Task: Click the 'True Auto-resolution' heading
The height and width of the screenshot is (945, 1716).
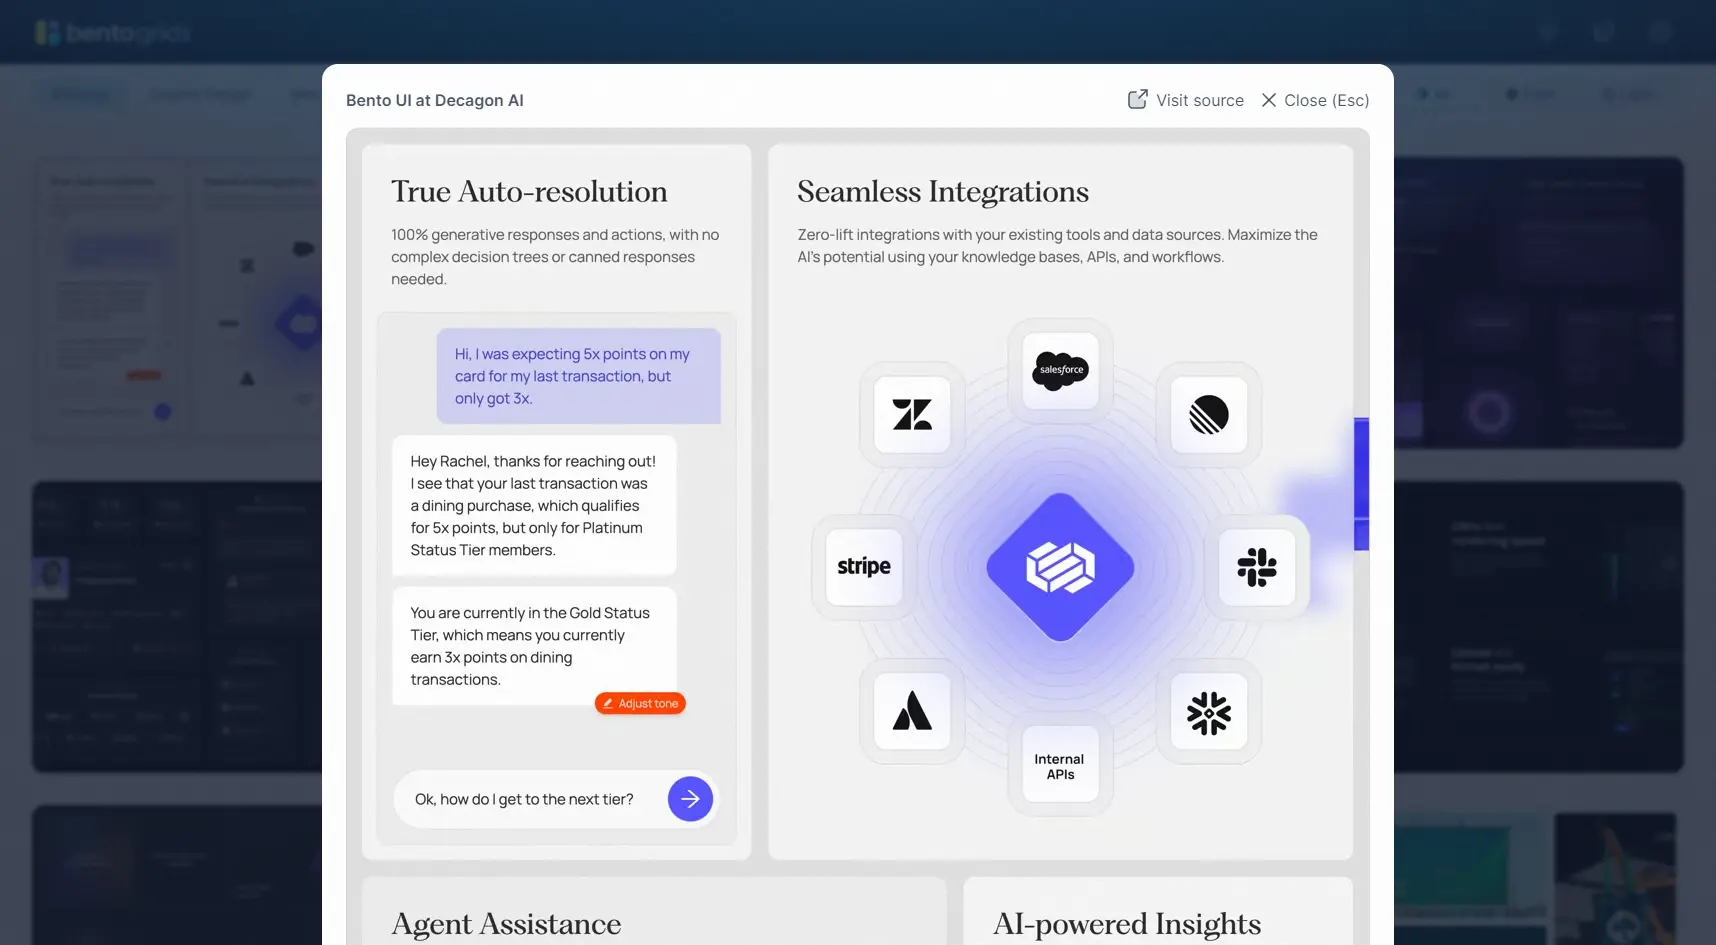Action: 529,191
